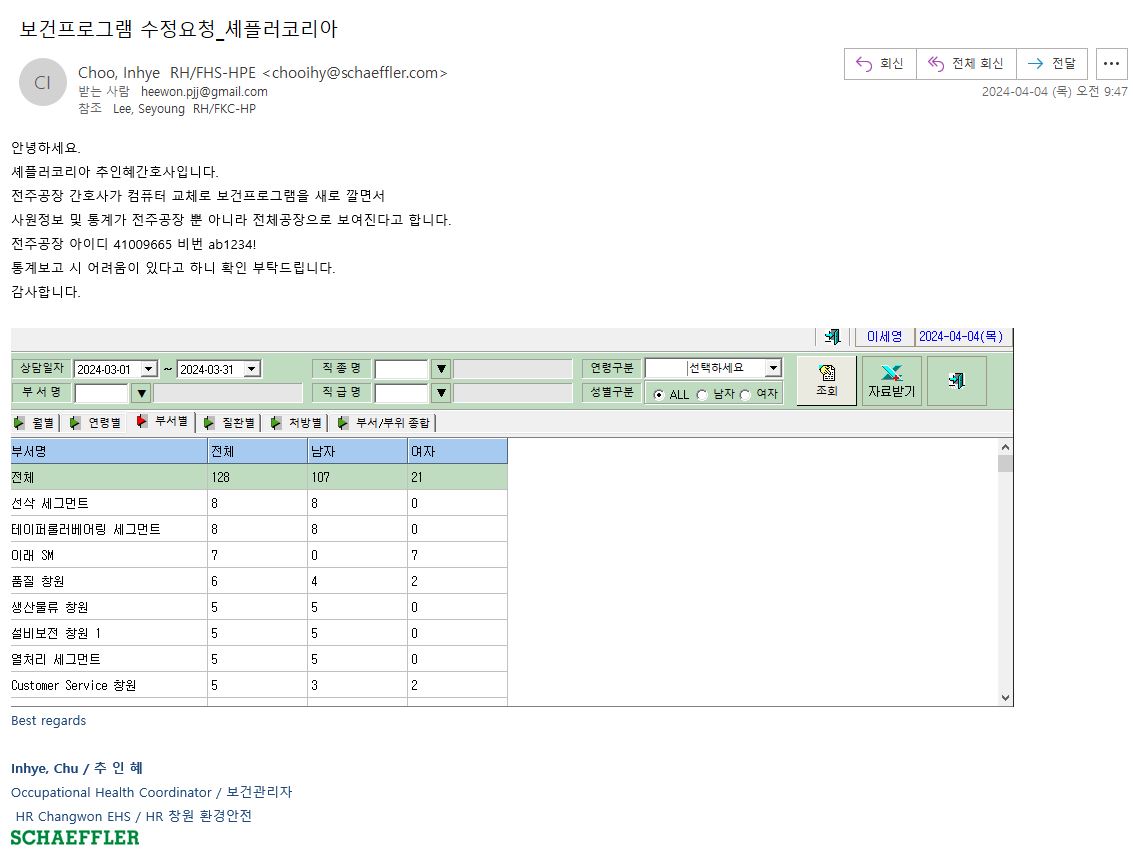Click the 전달 forward arrow button
1133x858 pixels.
click(x=1052, y=64)
